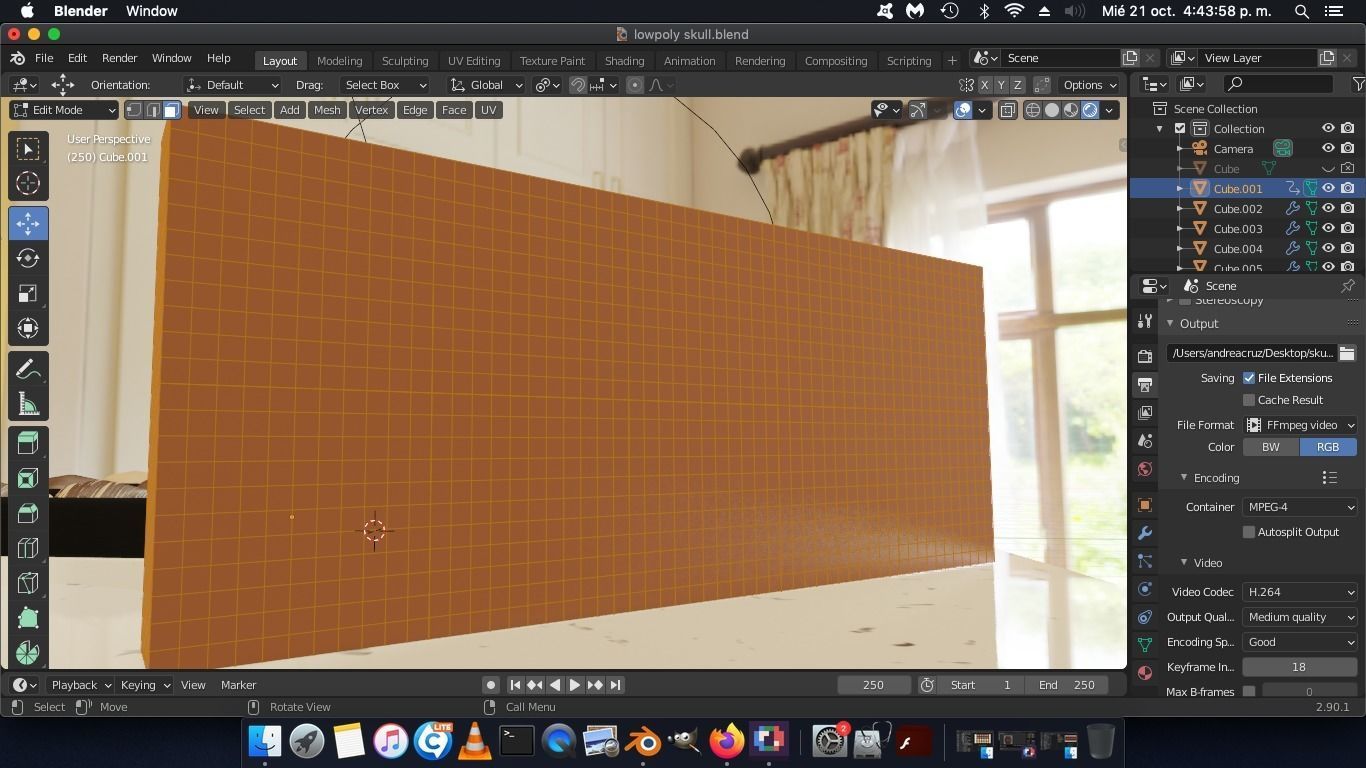Hide Cube.002 with its eye icon
The image size is (1366, 768).
click(x=1328, y=209)
